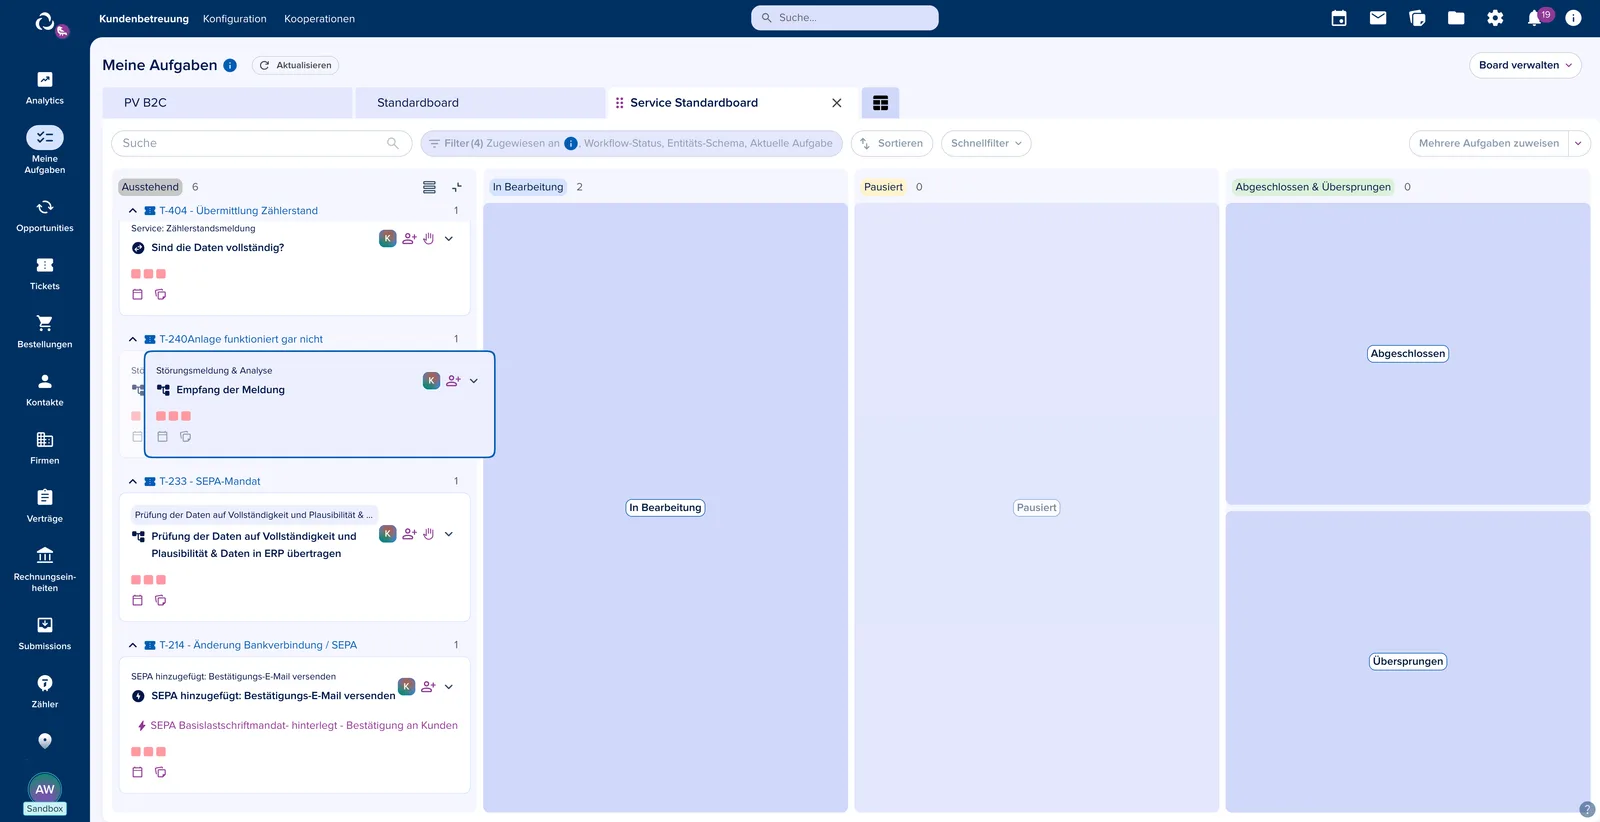Open Tickets in the sidebar
The width and height of the screenshot is (1600, 822).
45,273
